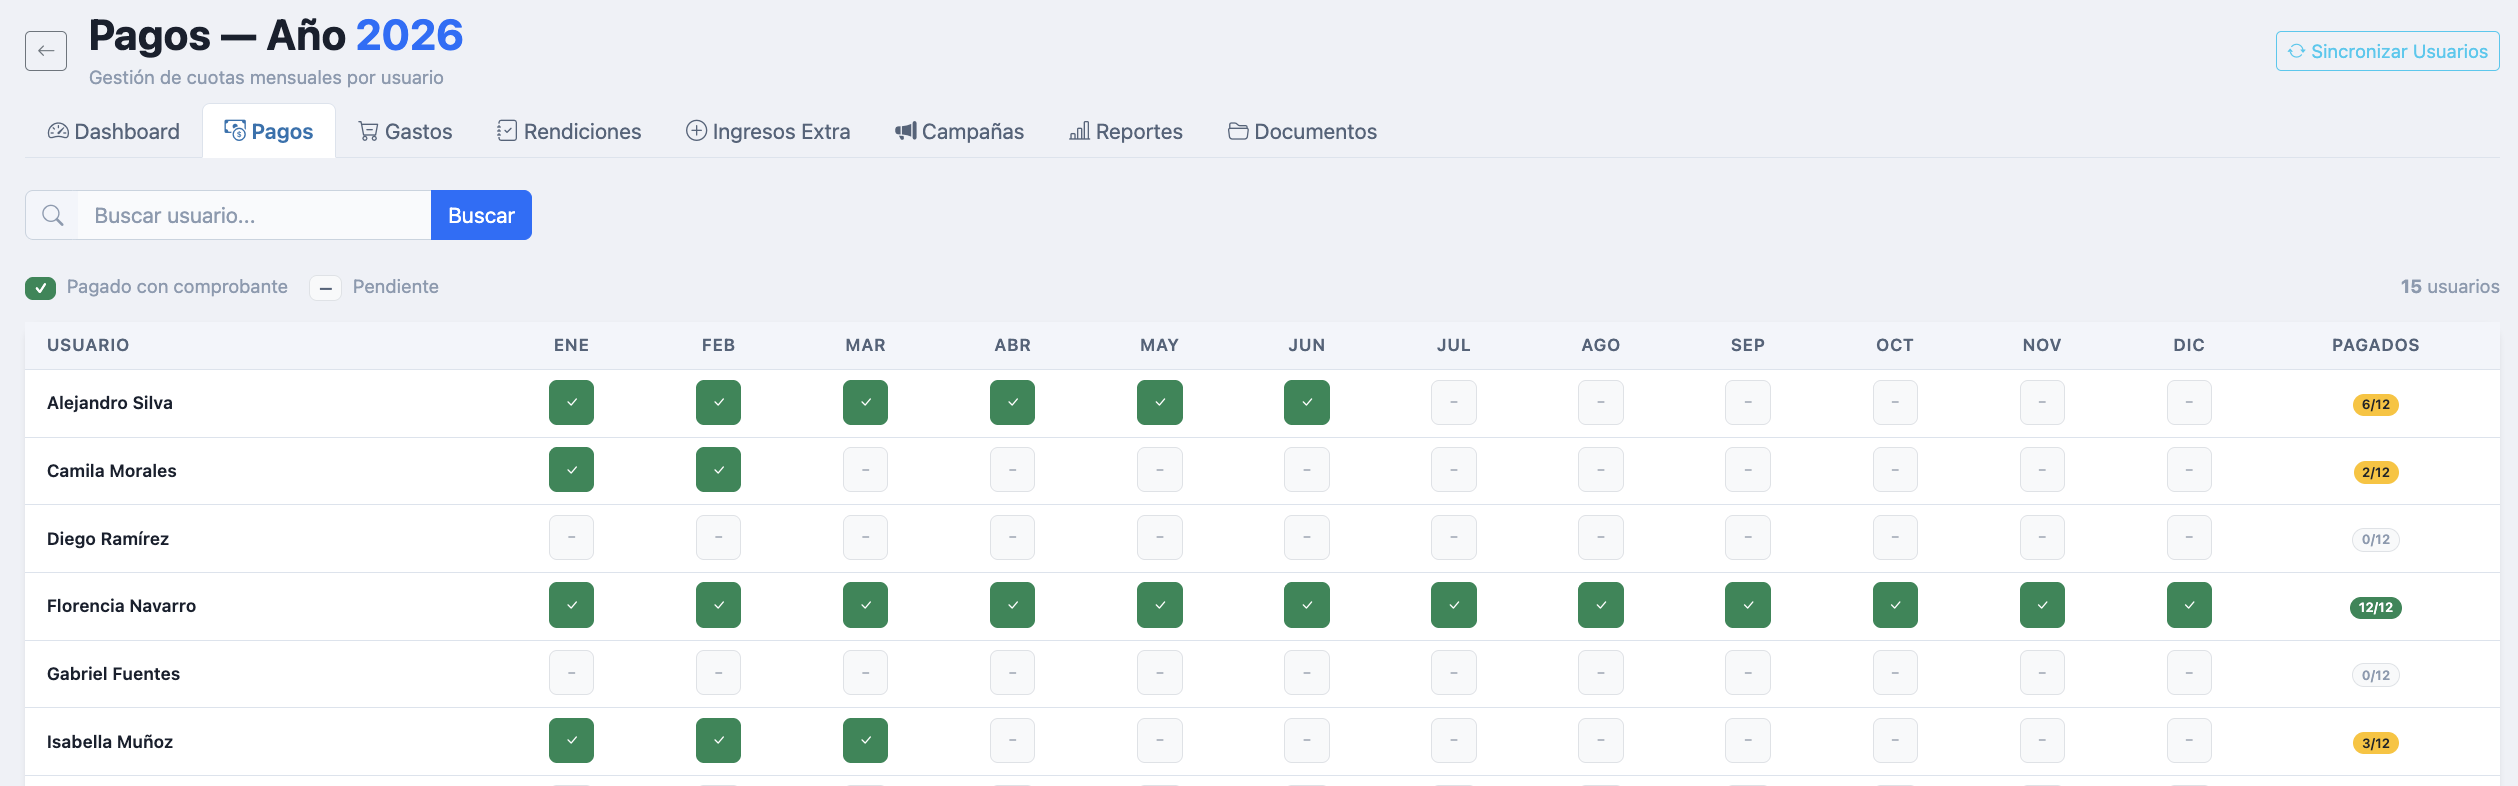Image resolution: width=2518 pixels, height=786 pixels.
Task: Switch to the Documentos tab
Action: pos(1303,131)
